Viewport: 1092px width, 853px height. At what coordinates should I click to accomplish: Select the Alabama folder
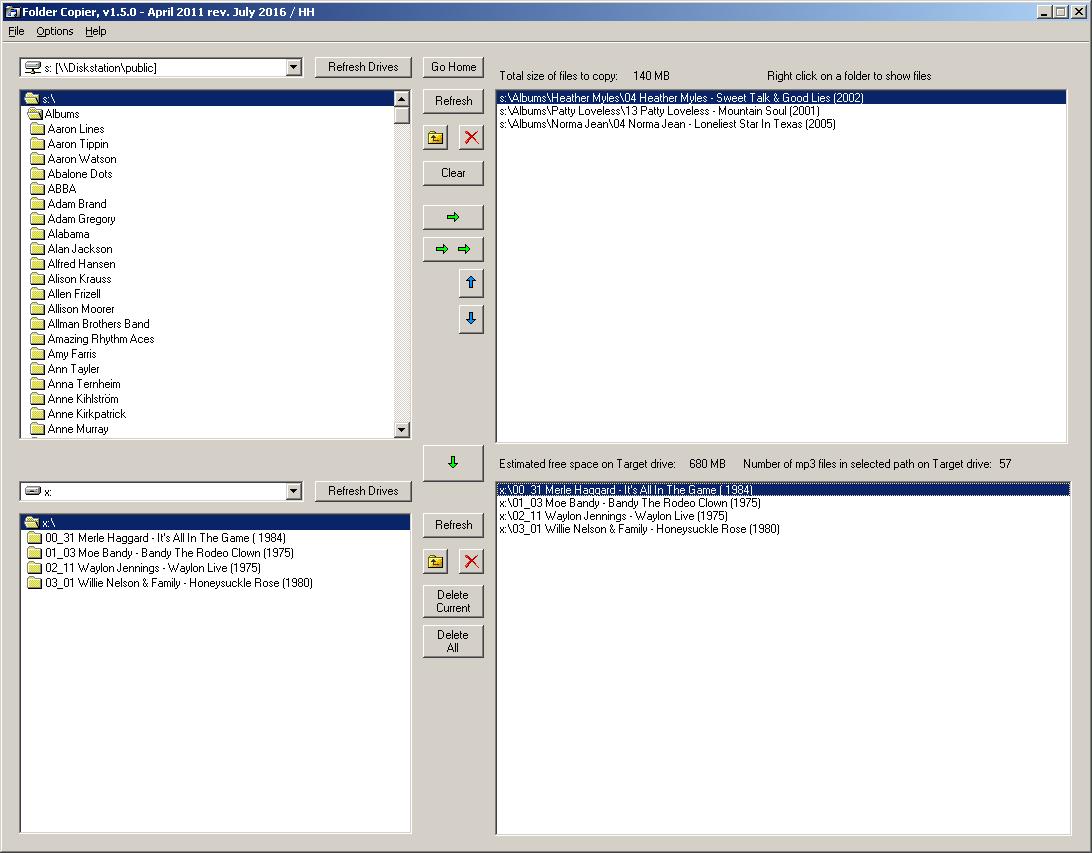pyautogui.click(x=68, y=234)
